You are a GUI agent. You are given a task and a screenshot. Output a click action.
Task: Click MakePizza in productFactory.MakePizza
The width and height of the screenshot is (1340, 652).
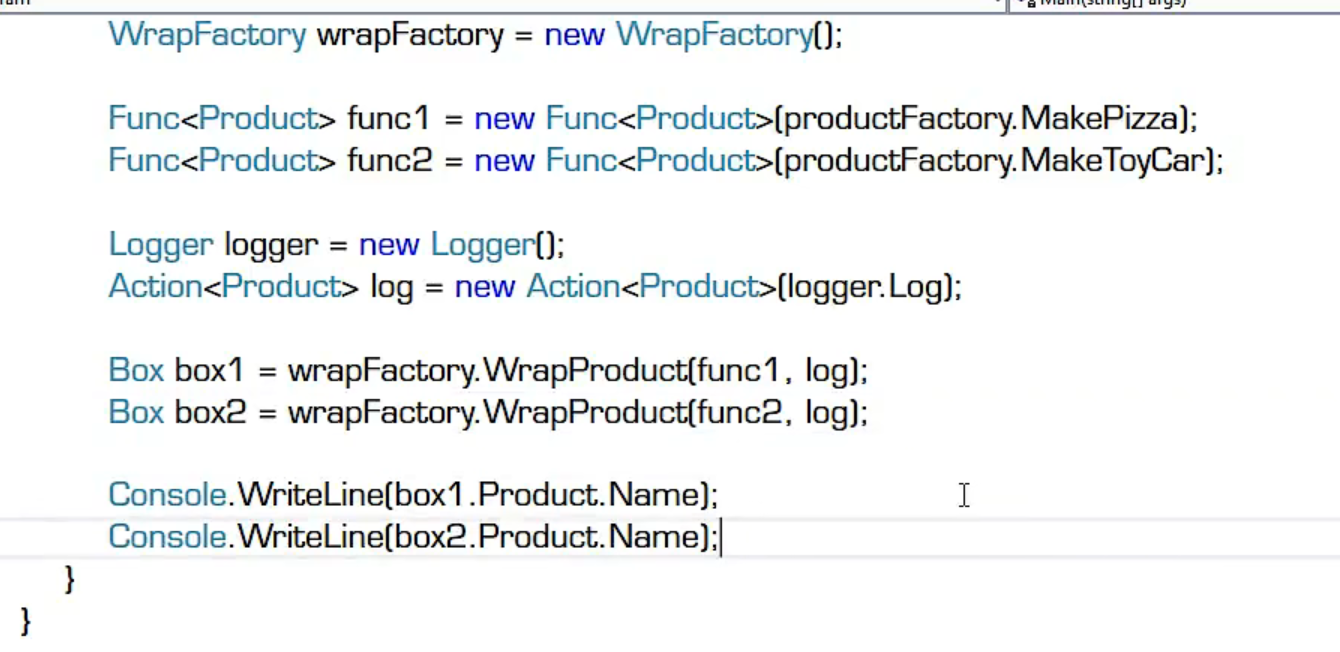click(x=1099, y=119)
